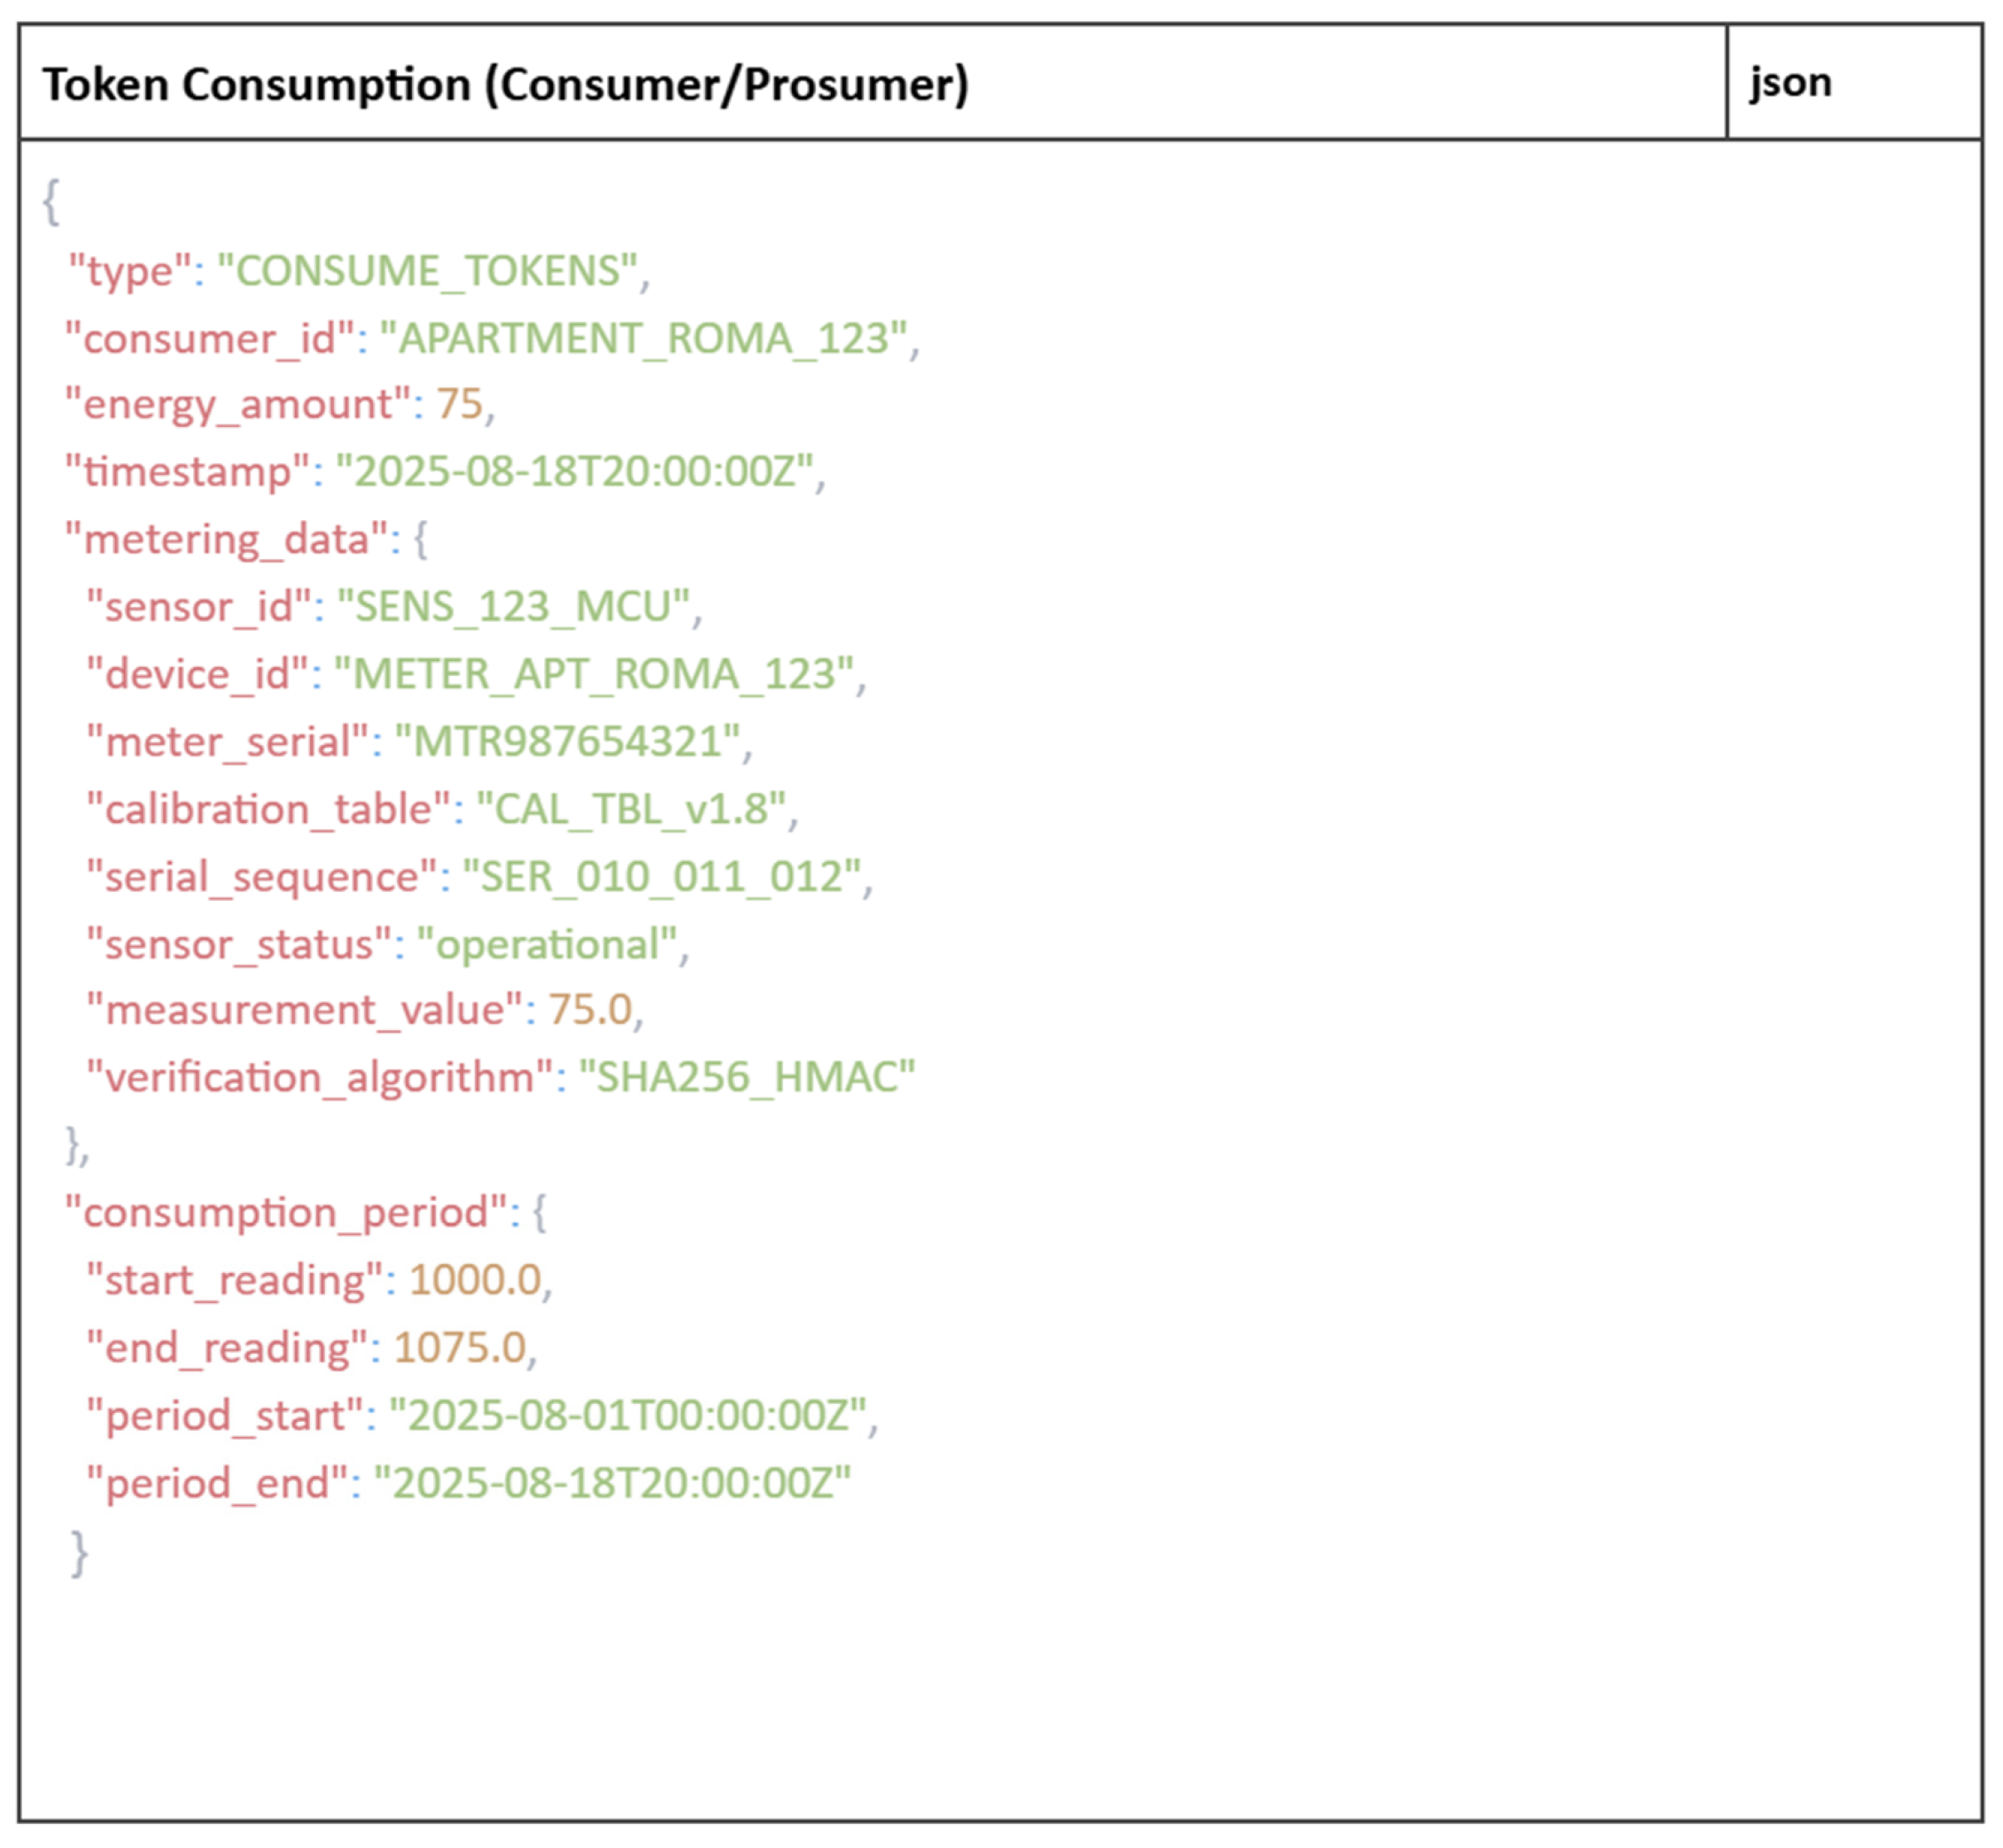Select the "SENS_123_MCU" sensor value

click(513, 607)
